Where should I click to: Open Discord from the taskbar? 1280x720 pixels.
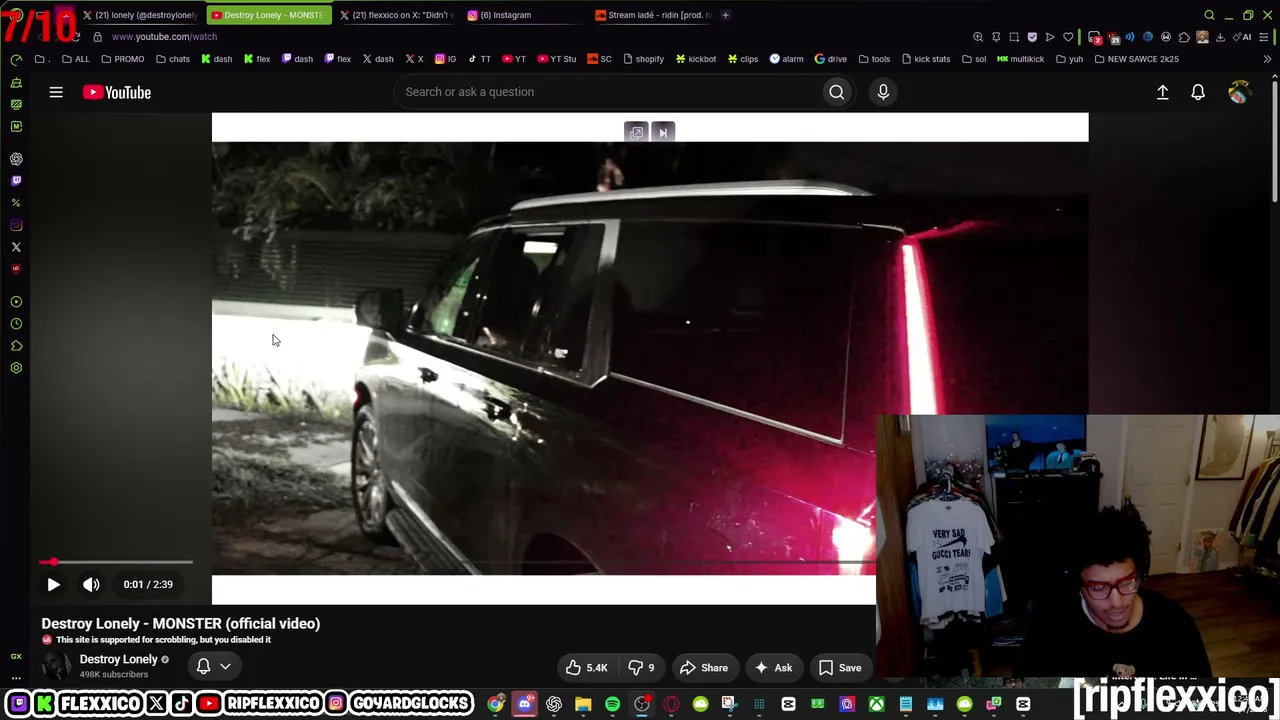coord(525,704)
